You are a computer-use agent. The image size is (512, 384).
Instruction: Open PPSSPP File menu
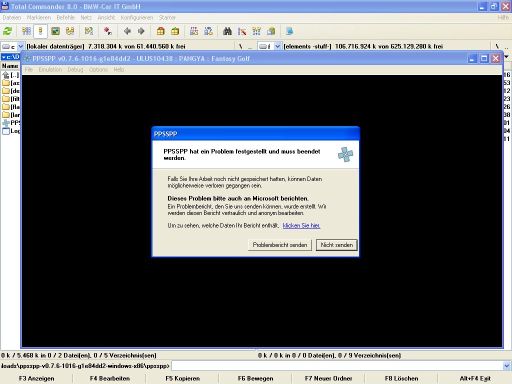point(29,69)
